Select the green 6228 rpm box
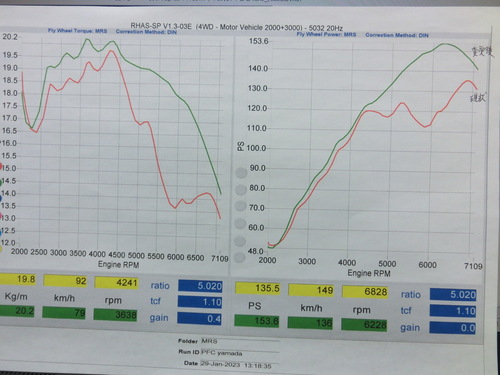 [364, 325]
